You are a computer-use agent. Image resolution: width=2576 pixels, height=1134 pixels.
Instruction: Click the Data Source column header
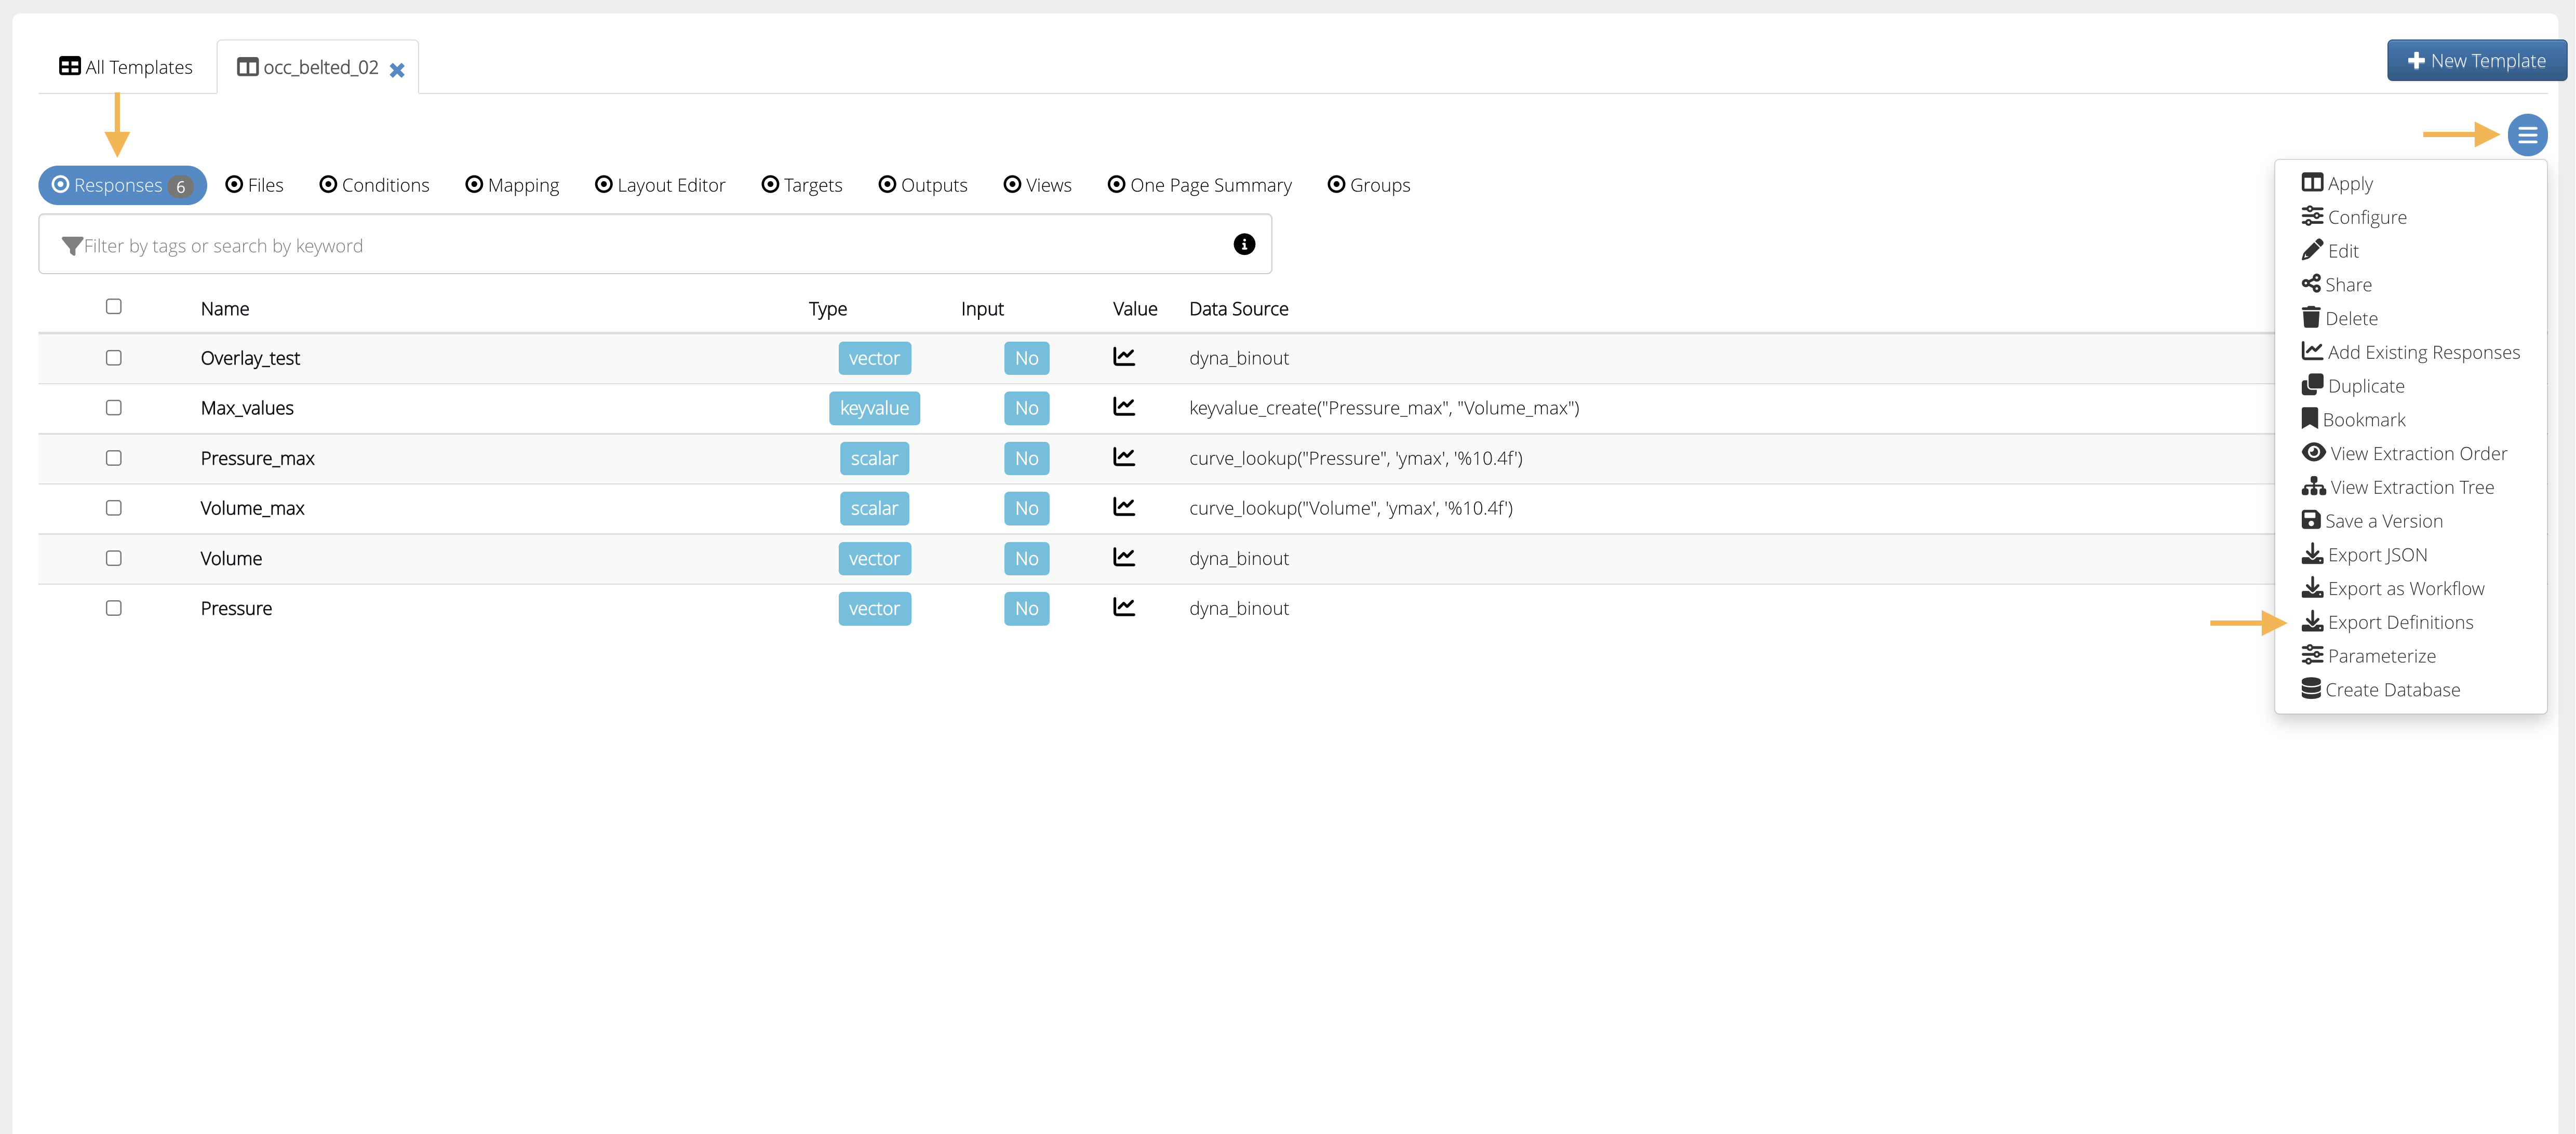pos(1238,309)
